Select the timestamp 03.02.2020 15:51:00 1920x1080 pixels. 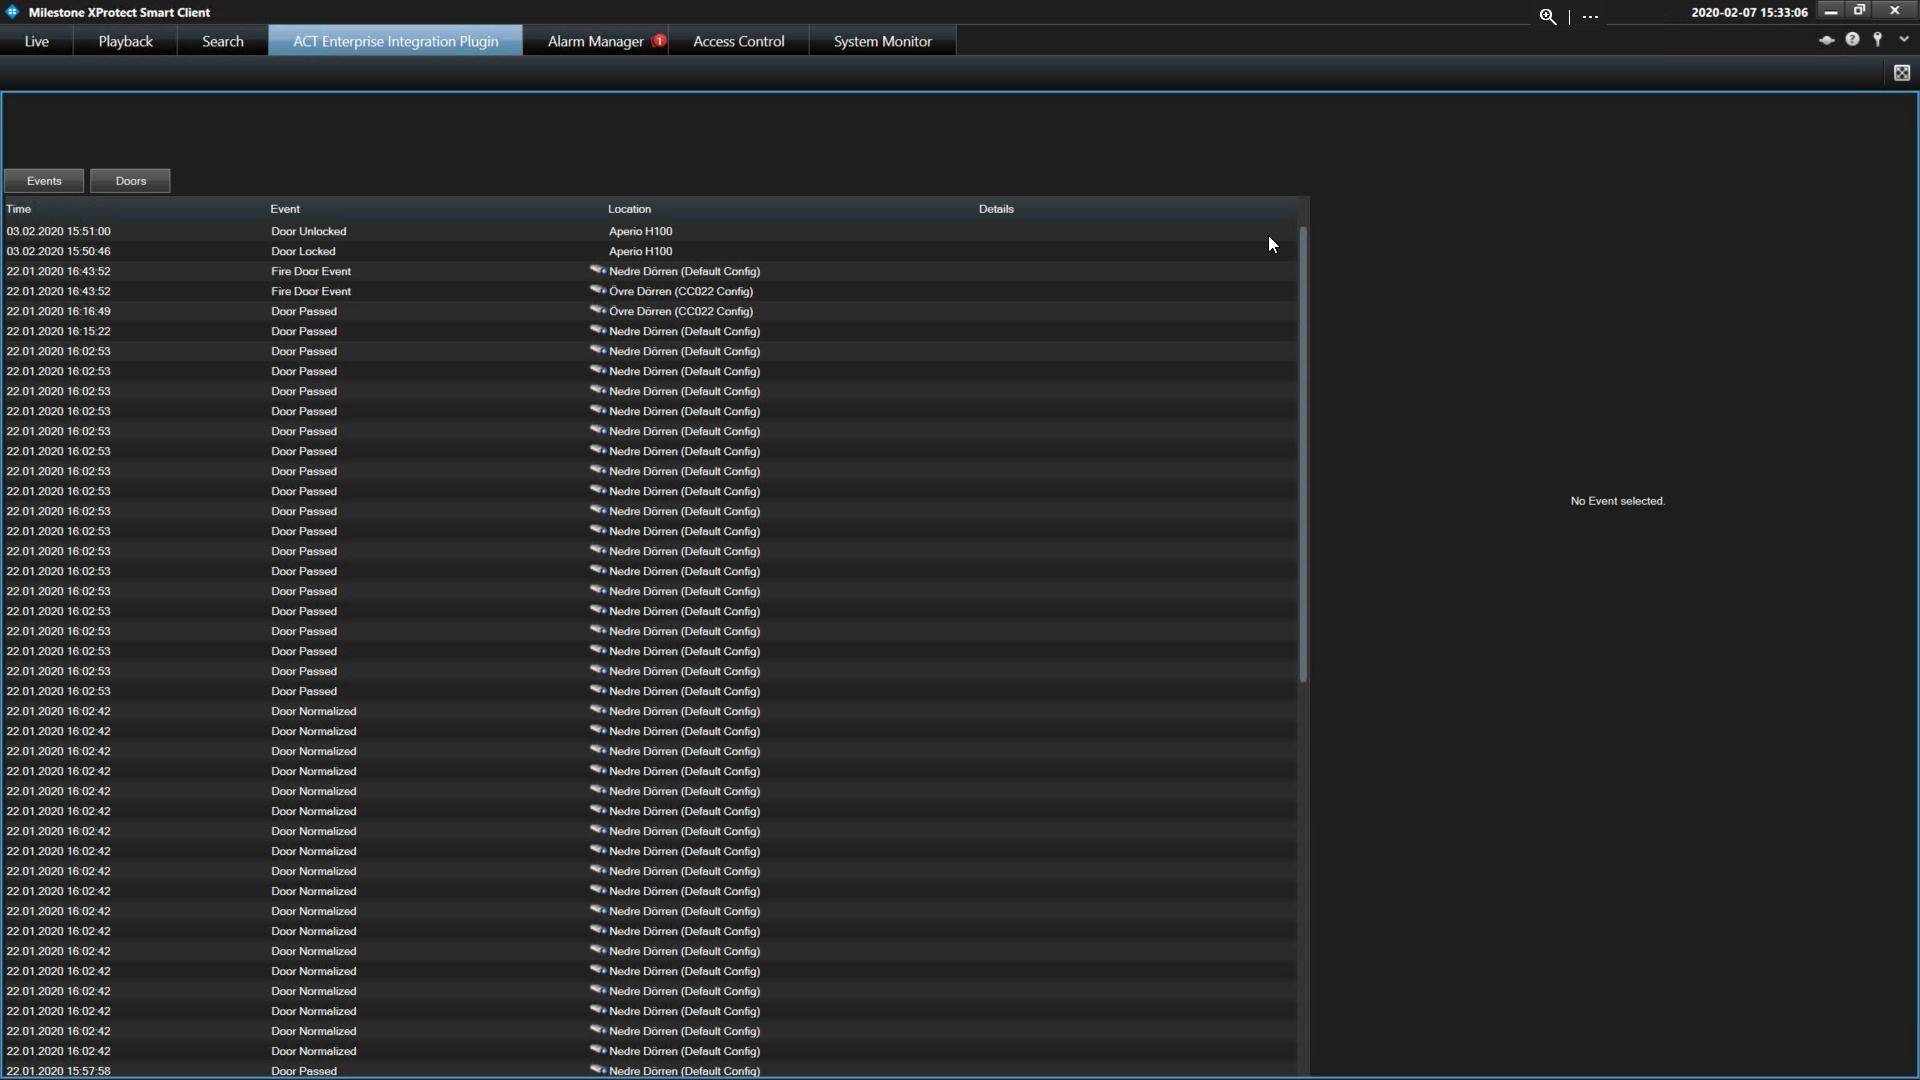(59, 231)
